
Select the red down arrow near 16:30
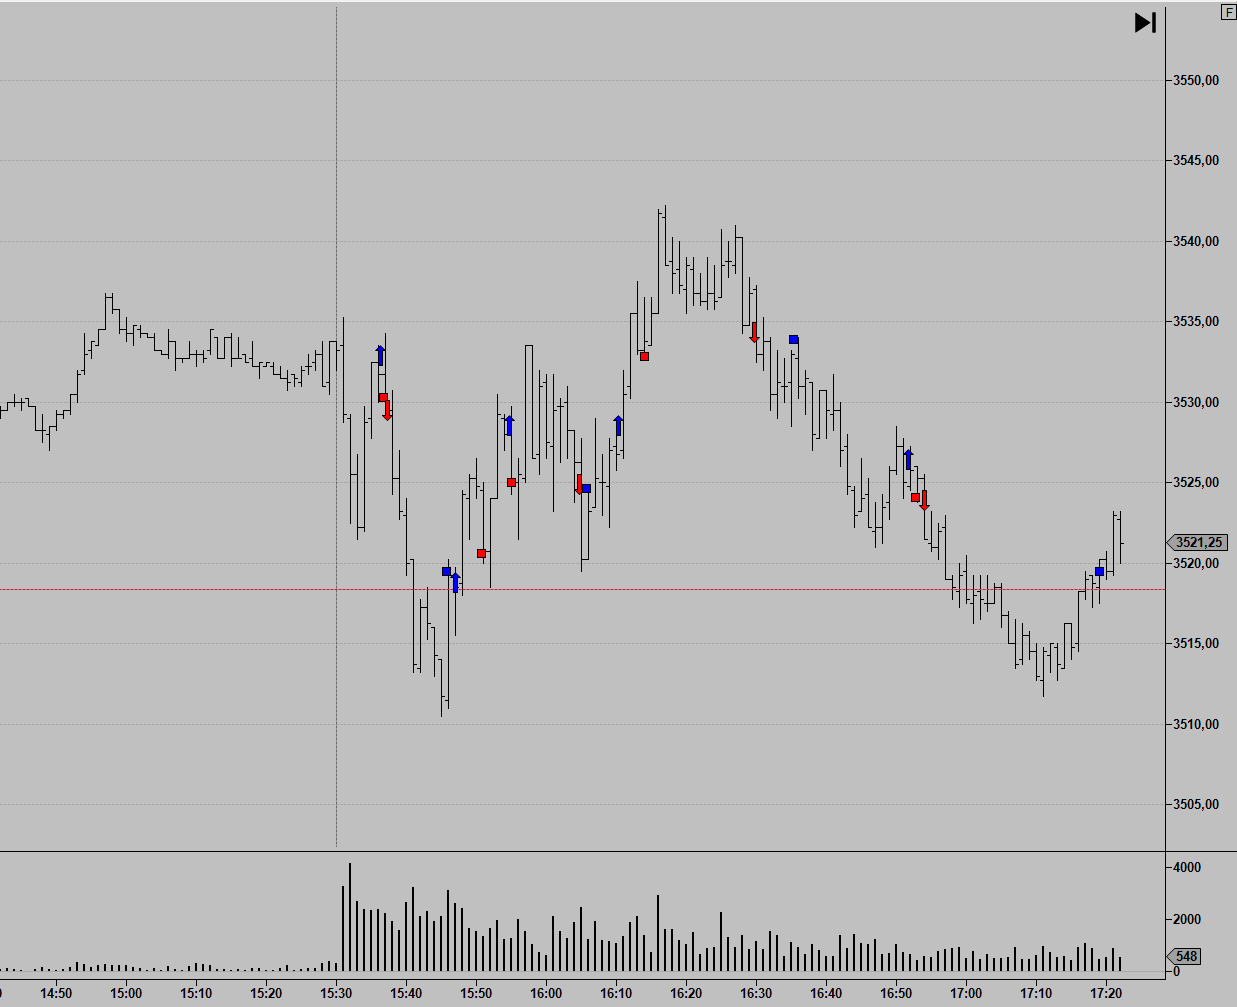pyautogui.click(x=755, y=333)
